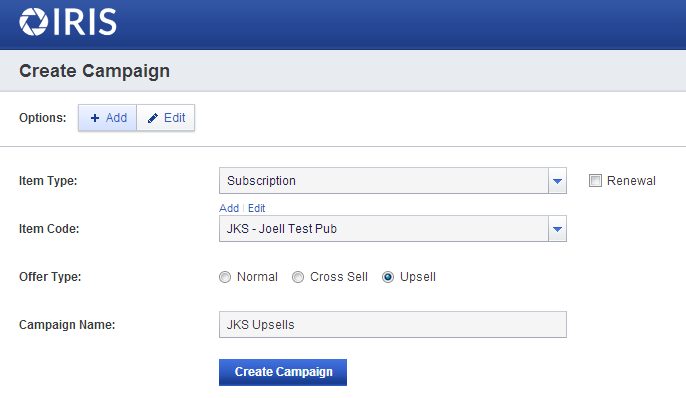The height and width of the screenshot is (398, 686).
Task: Select the Upsell radio button
Action: pos(388,277)
